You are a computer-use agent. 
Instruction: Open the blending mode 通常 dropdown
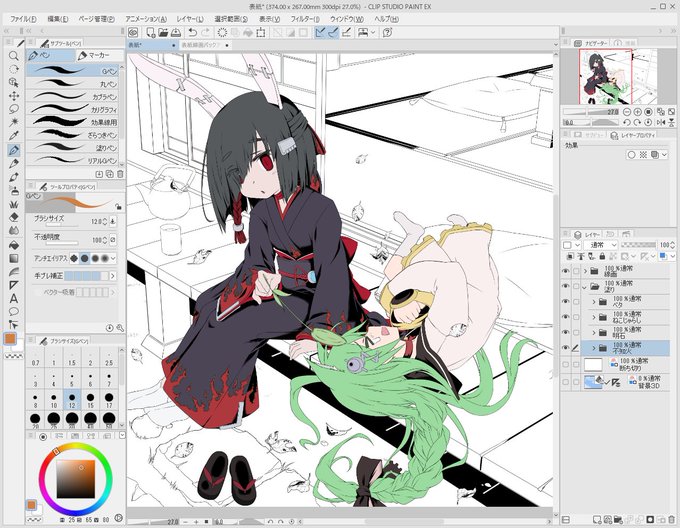click(601, 245)
